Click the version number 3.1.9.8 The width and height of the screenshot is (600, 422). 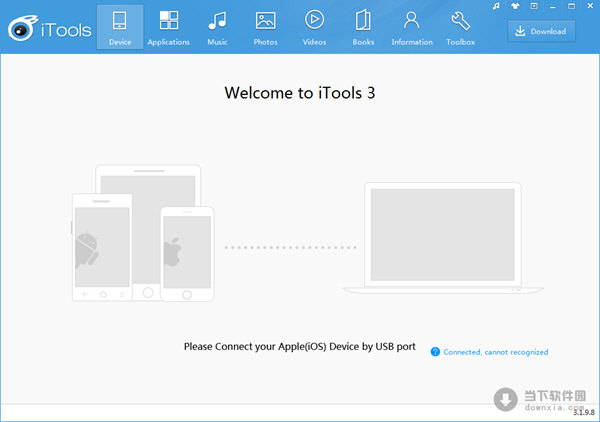pos(584,412)
